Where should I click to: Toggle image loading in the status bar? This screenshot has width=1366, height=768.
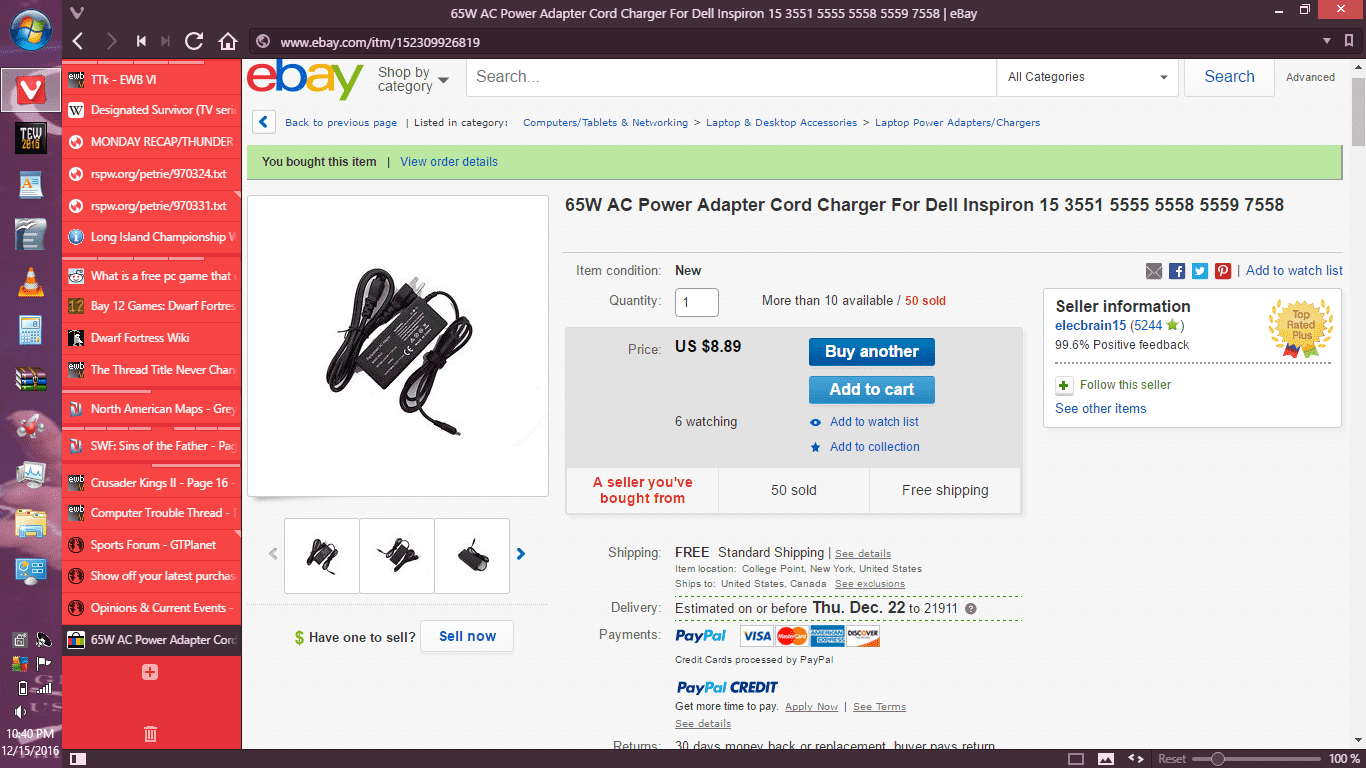pos(1106,759)
